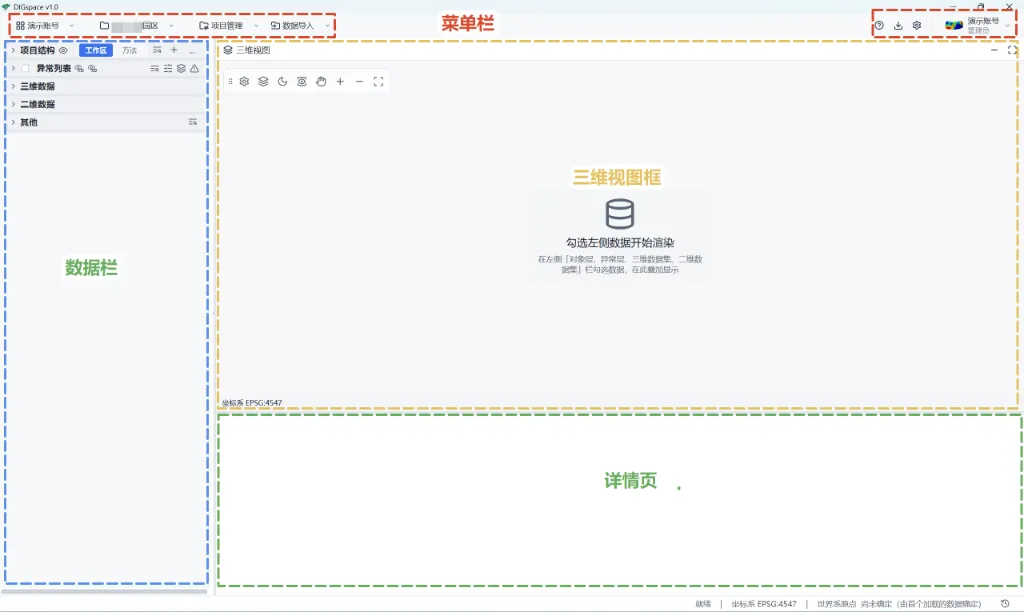This screenshot has width=1024, height=612.
Task: Click the layers icon in 异常列表 row
Action: 181,69
